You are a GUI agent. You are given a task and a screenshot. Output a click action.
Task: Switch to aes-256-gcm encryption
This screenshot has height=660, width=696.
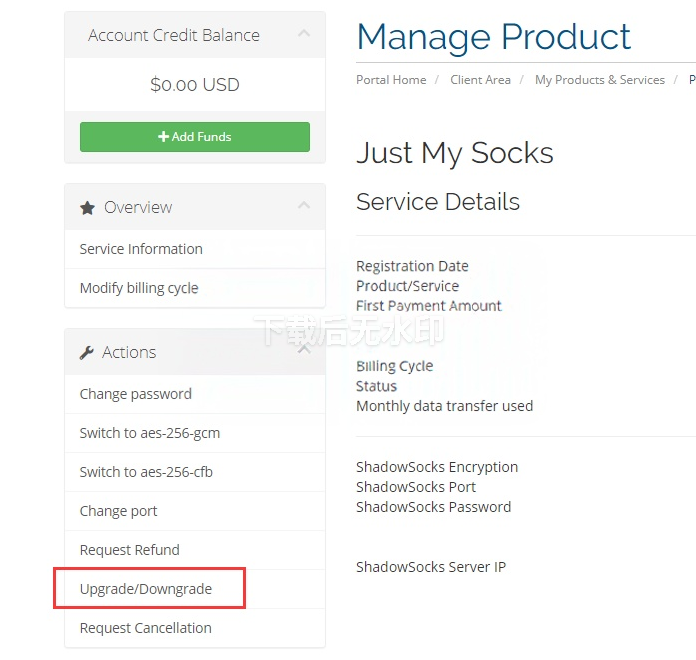(x=150, y=433)
